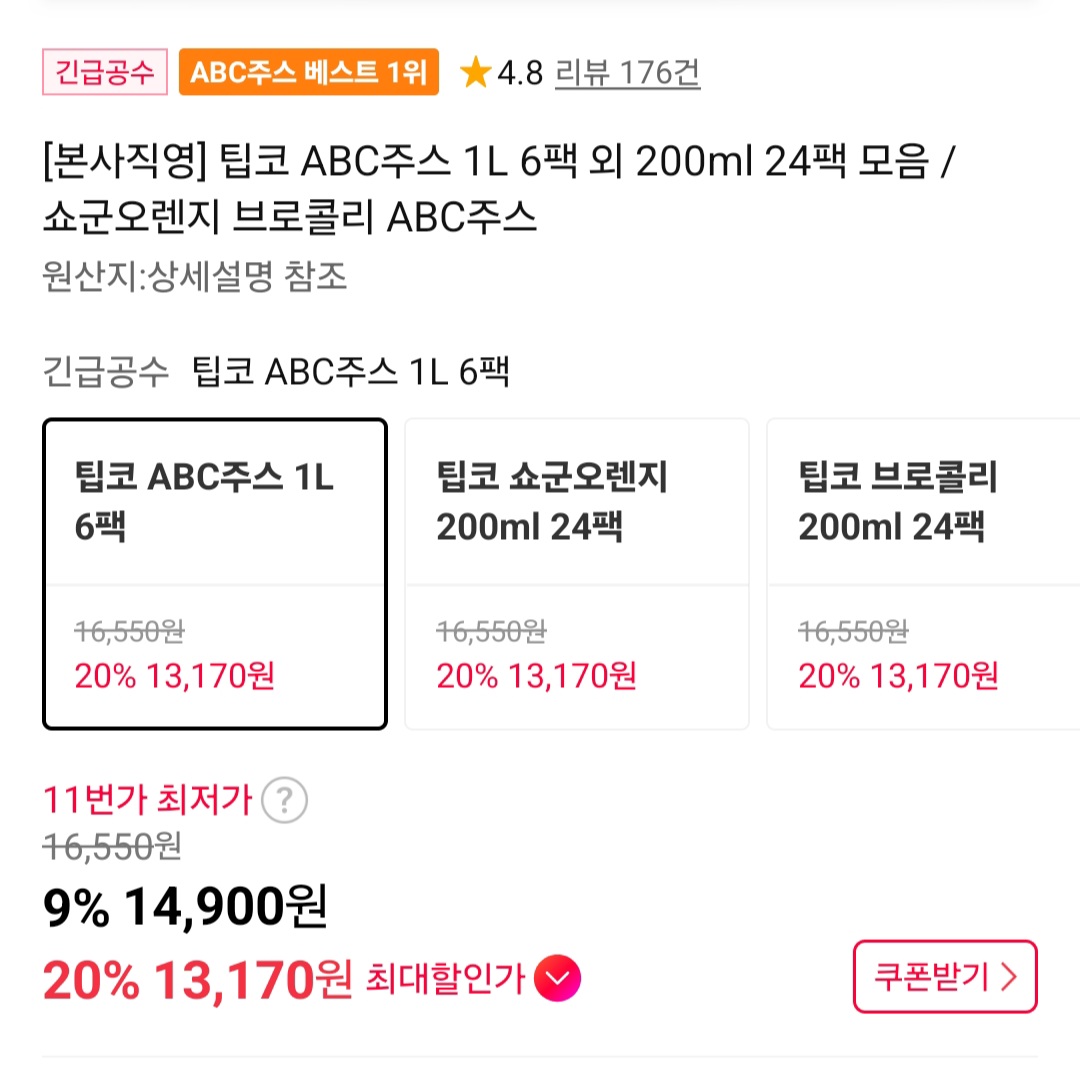
Task: Expand the 최대할인가 red chevron
Action: click(x=557, y=980)
